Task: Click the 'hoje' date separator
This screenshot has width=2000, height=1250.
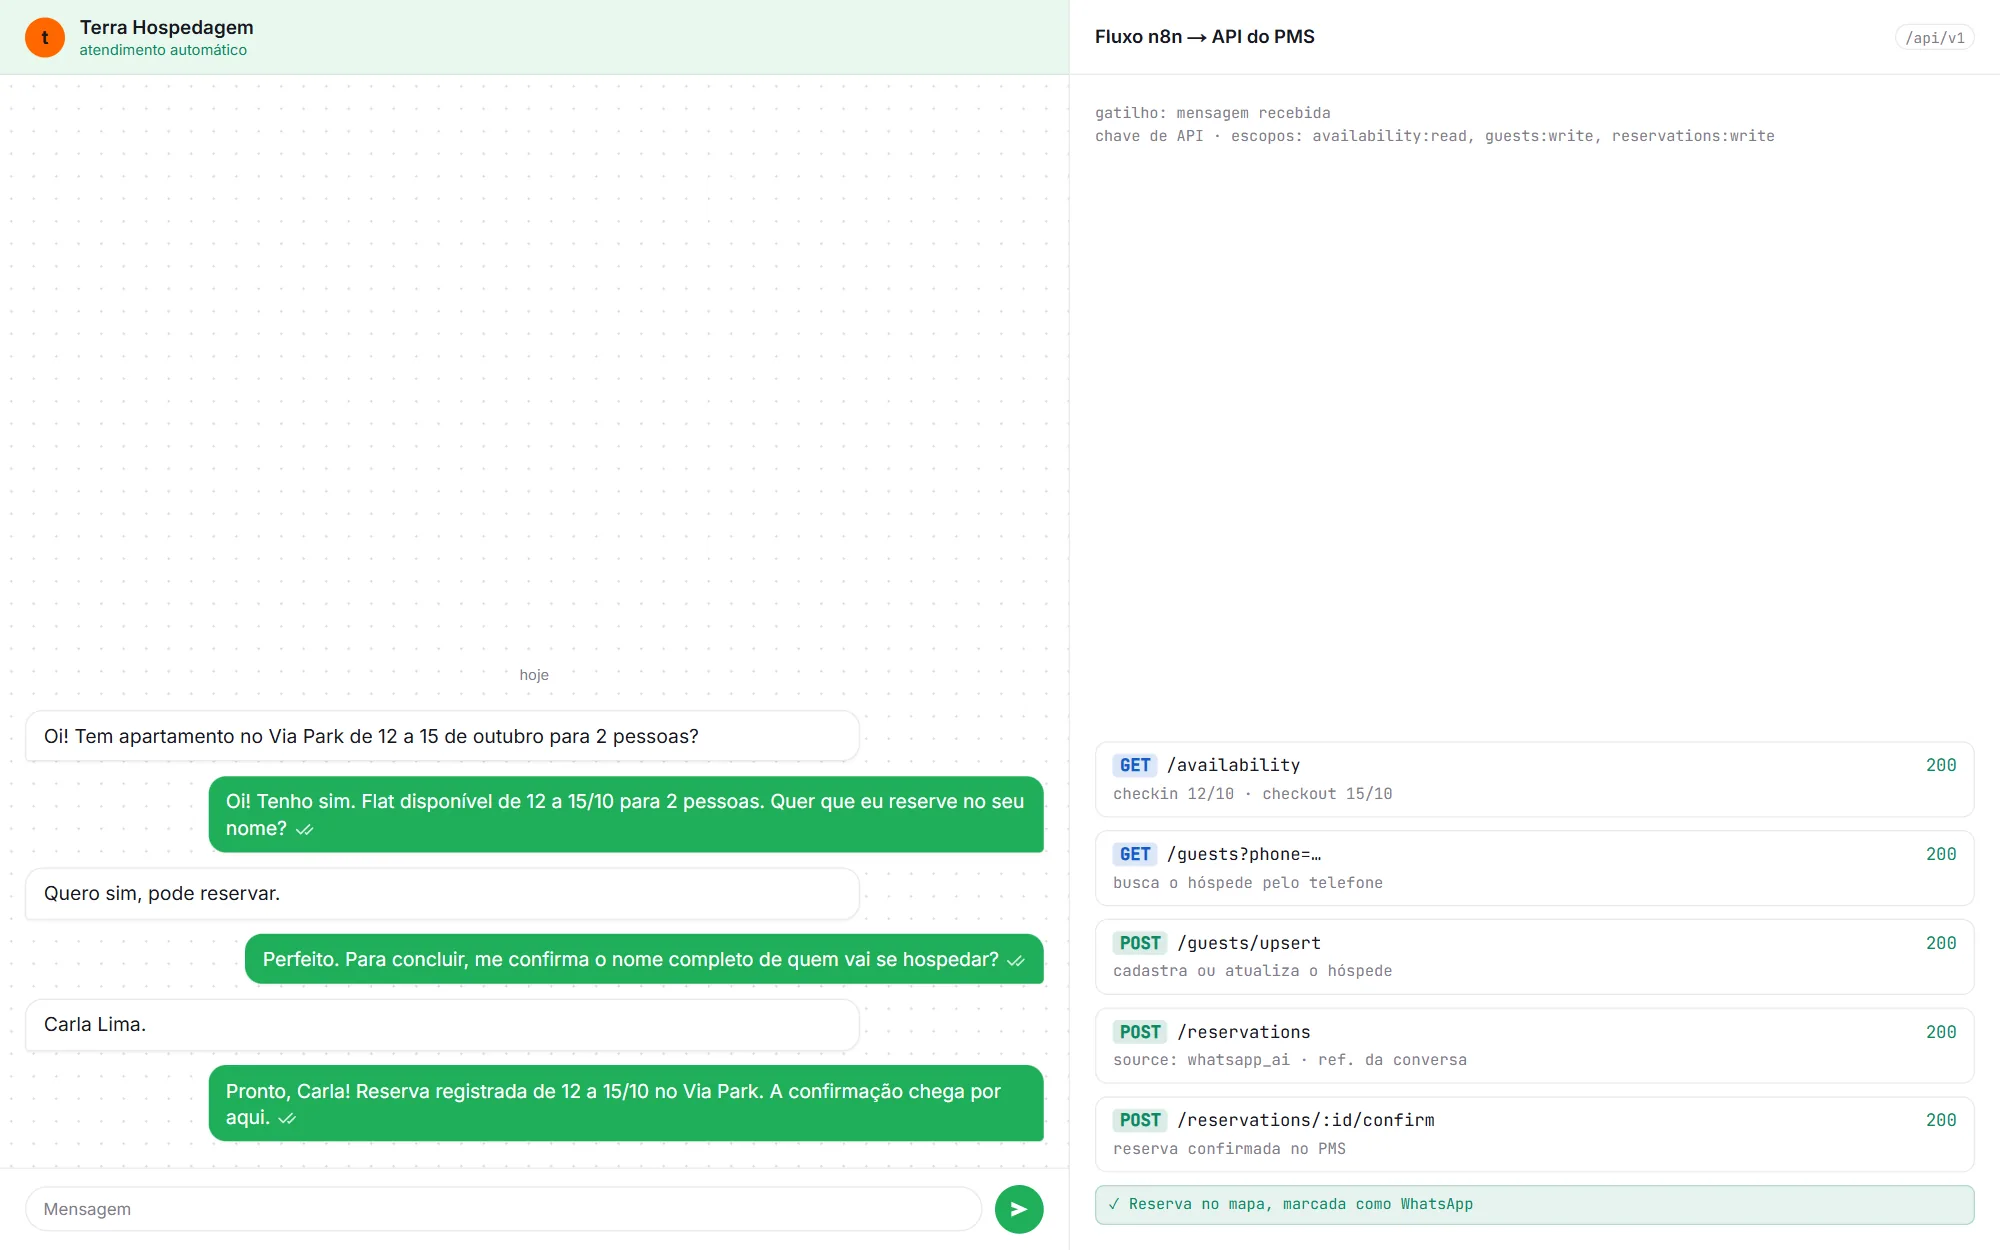Action: point(534,675)
